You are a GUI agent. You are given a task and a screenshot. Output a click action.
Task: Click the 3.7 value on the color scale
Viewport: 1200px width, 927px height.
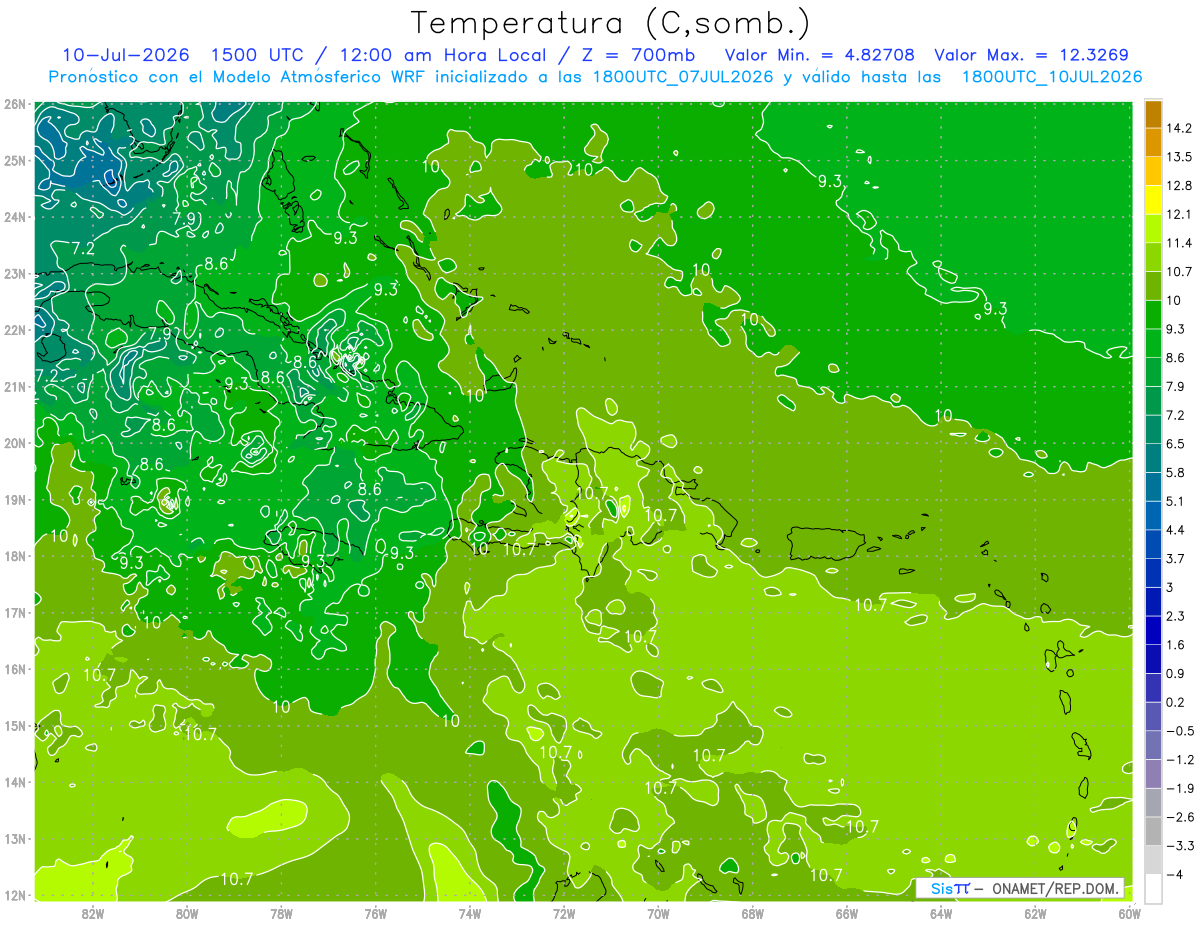pyautogui.click(x=1176, y=558)
